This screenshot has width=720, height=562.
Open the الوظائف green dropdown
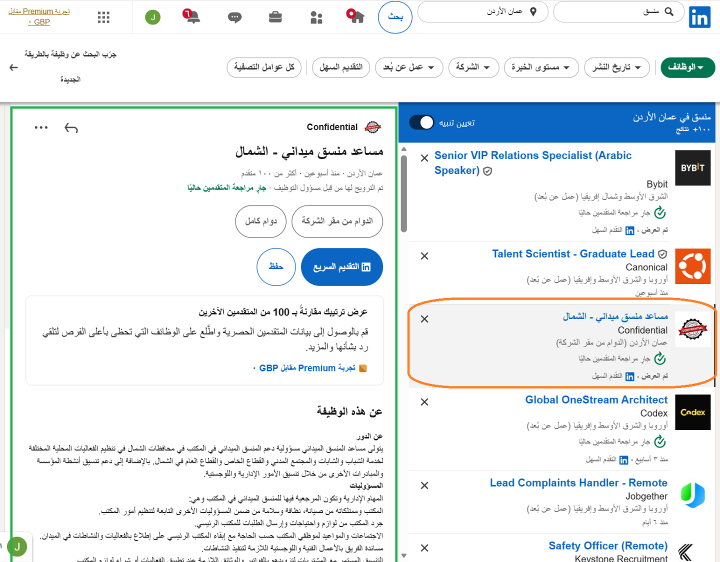click(687, 67)
